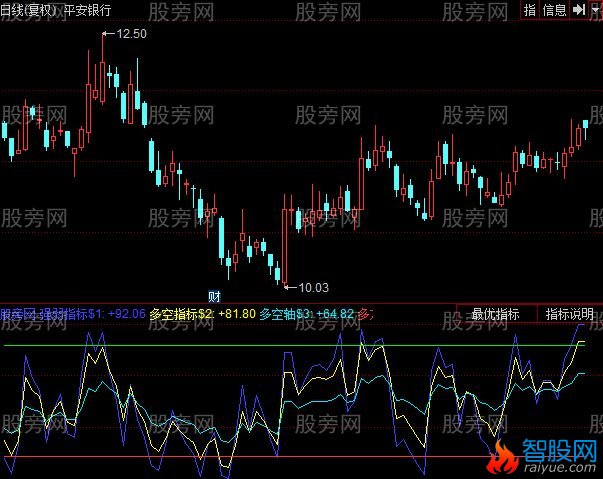
Task: Click the red 多 label in legend
Action: click(365, 314)
